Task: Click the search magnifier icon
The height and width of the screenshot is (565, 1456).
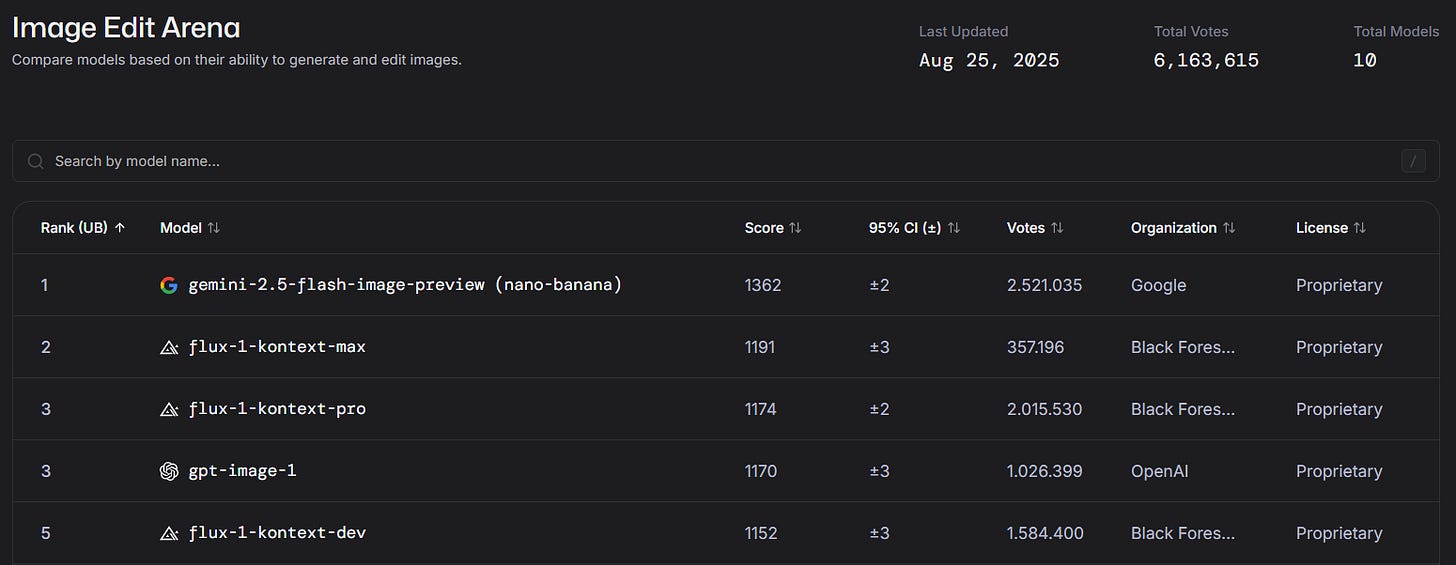Action: pyautogui.click(x=36, y=161)
